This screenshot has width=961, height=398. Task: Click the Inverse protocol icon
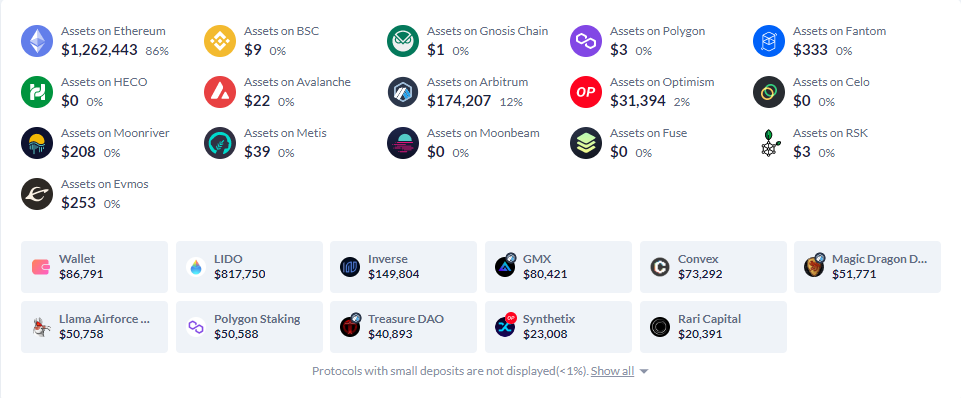tap(350, 267)
